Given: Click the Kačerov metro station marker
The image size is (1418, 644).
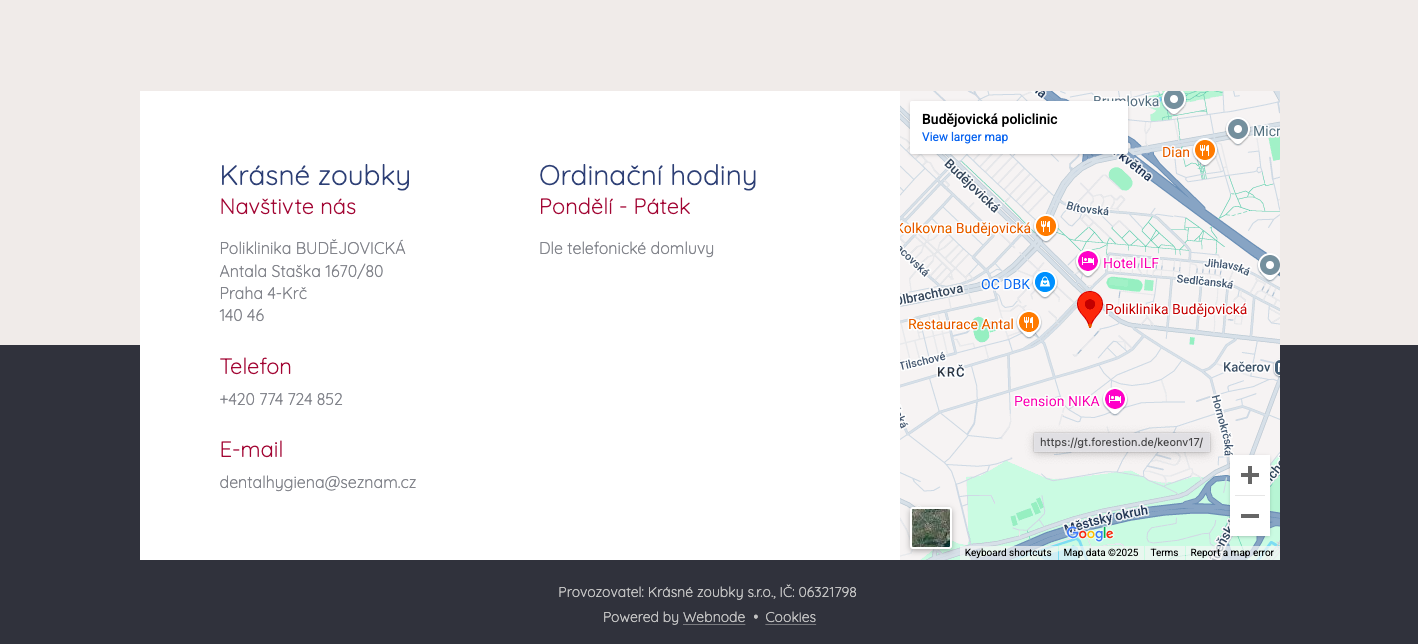Looking at the screenshot, I should (x=1276, y=368).
